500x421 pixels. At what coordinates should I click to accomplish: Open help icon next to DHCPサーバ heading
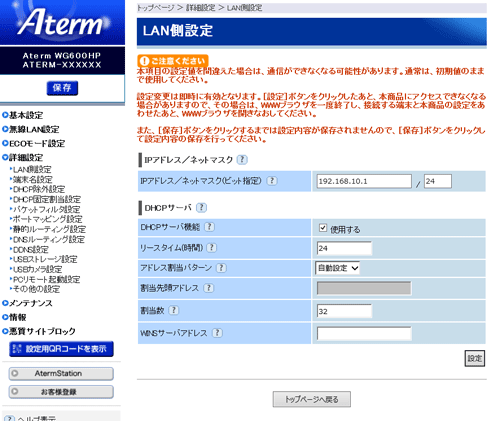coord(201,208)
